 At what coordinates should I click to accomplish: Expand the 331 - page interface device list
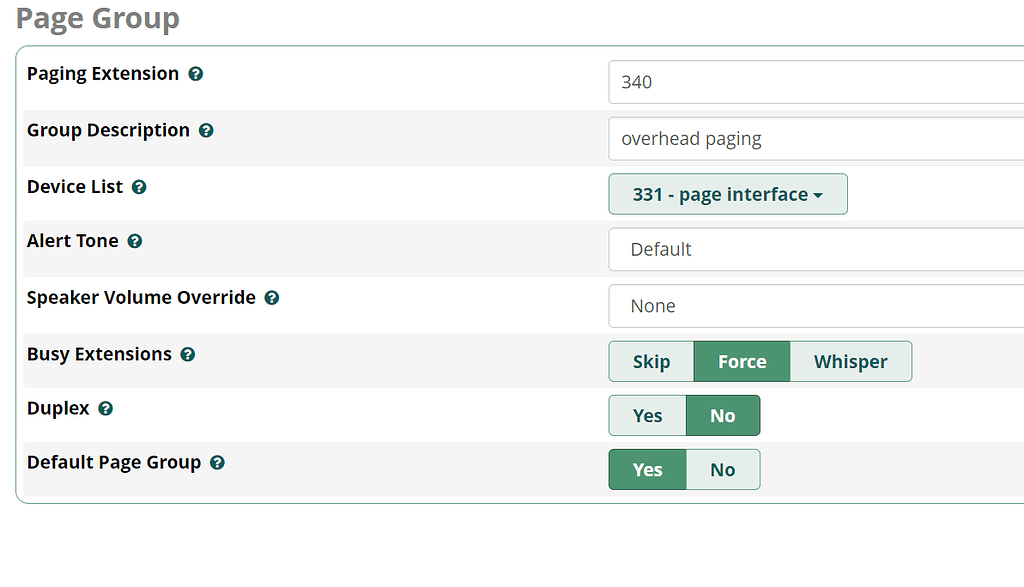(x=728, y=194)
